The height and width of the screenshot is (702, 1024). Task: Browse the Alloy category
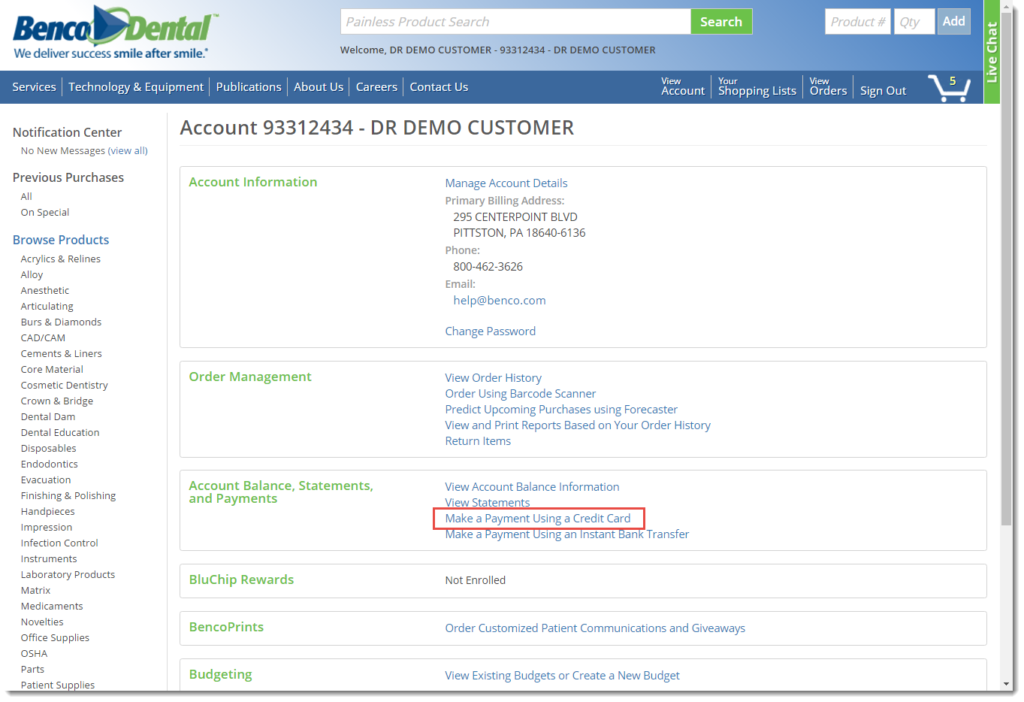pyautogui.click(x=31, y=274)
